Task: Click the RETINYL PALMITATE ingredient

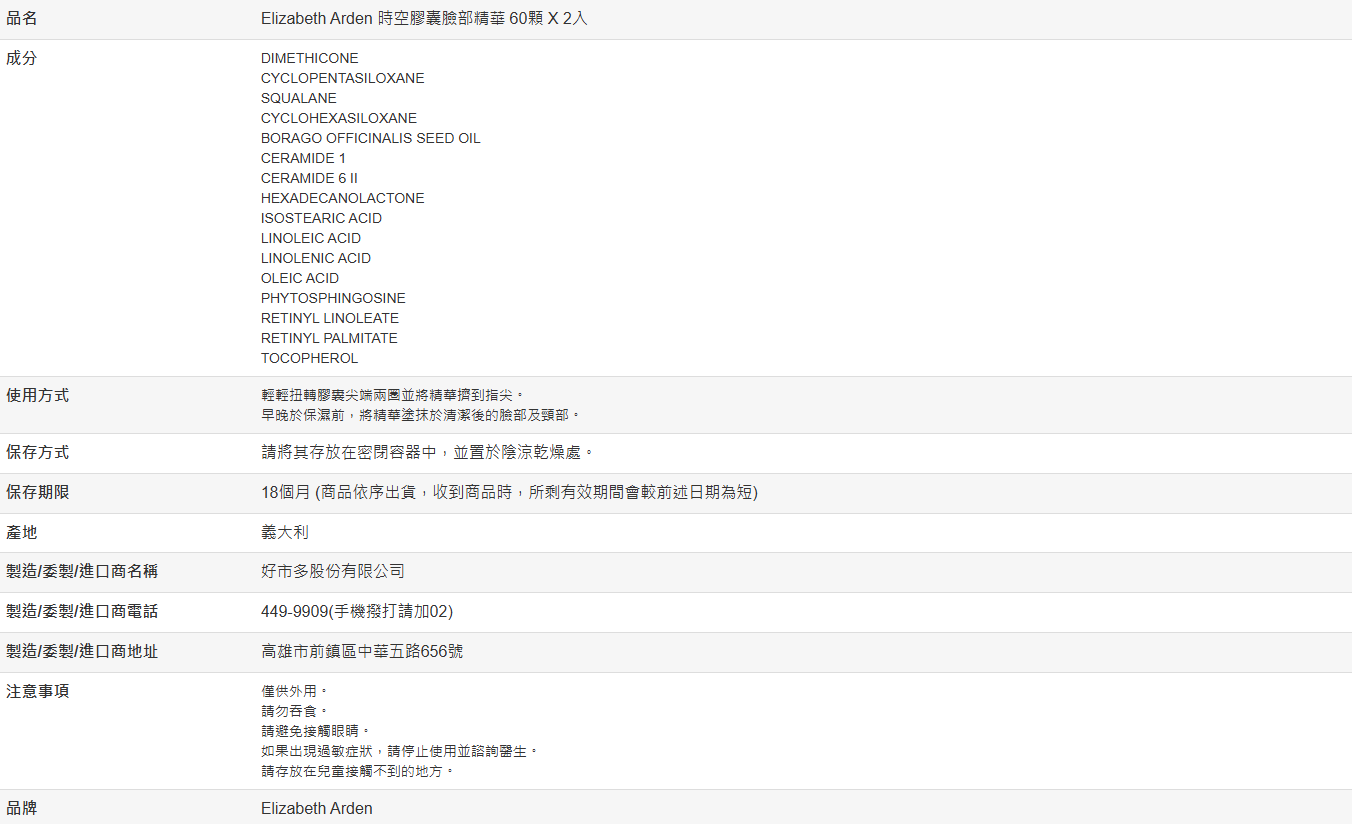Action: pos(329,338)
